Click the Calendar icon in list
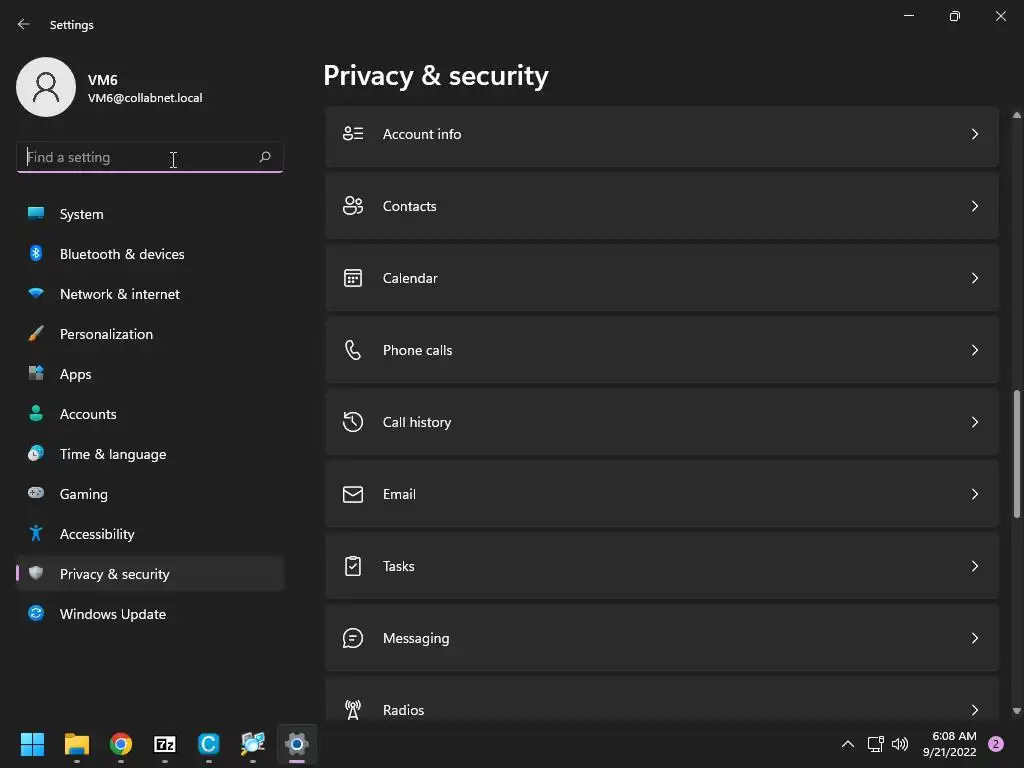Image resolution: width=1024 pixels, height=768 pixels. (x=353, y=278)
